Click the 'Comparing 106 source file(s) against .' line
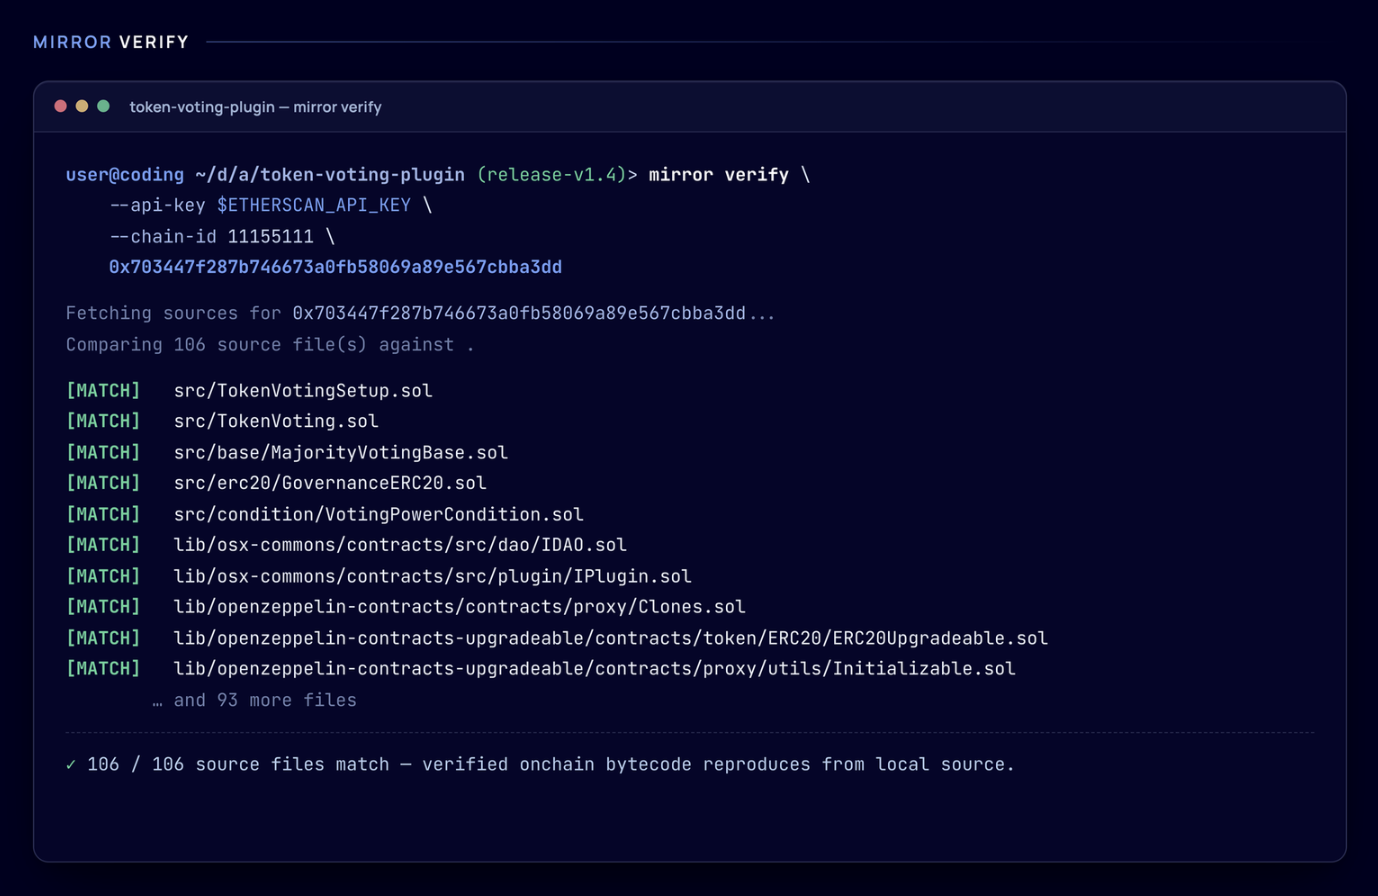The width and height of the screenshot is (1378, 896). (270, 345)
